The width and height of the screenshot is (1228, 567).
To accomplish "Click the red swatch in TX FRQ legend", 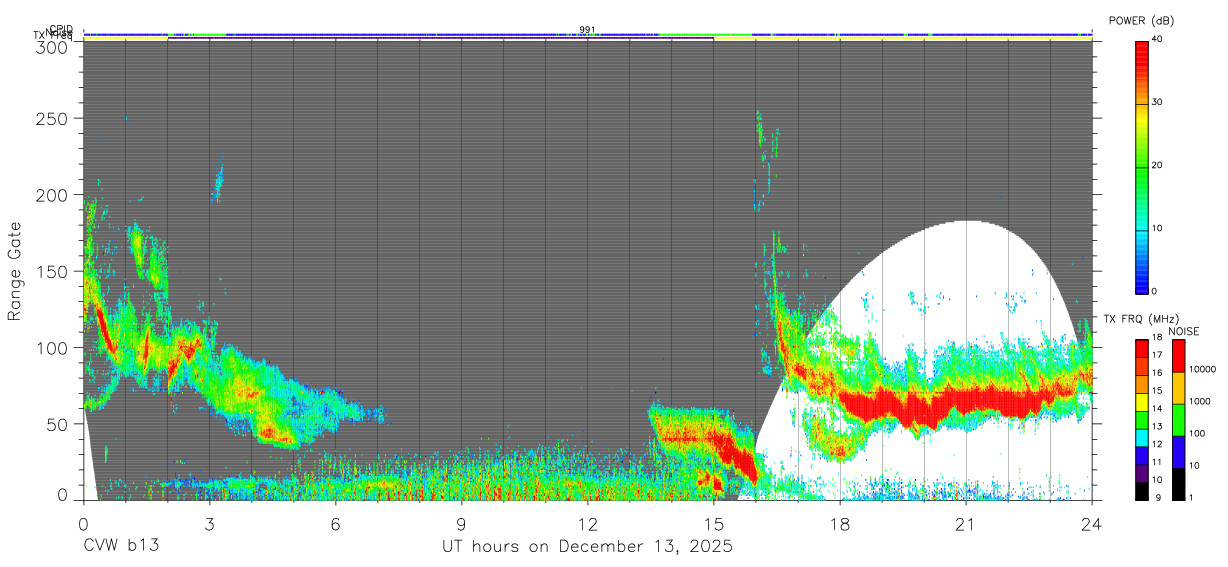I will (x=1141, y=349).
